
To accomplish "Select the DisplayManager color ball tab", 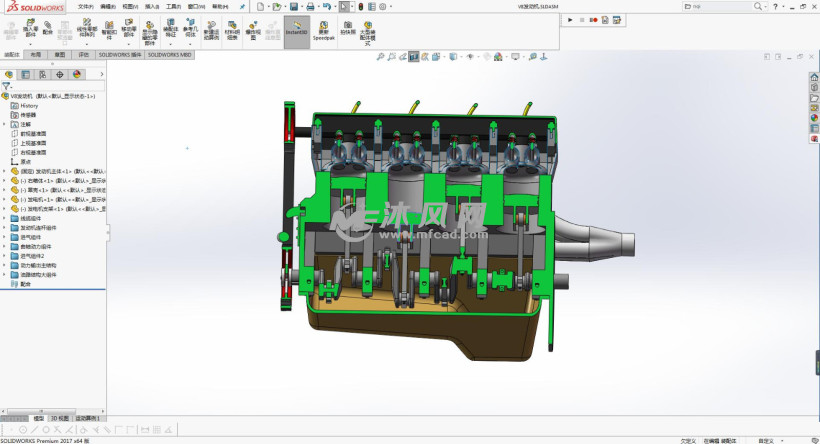I will click(x=76, y=74).
